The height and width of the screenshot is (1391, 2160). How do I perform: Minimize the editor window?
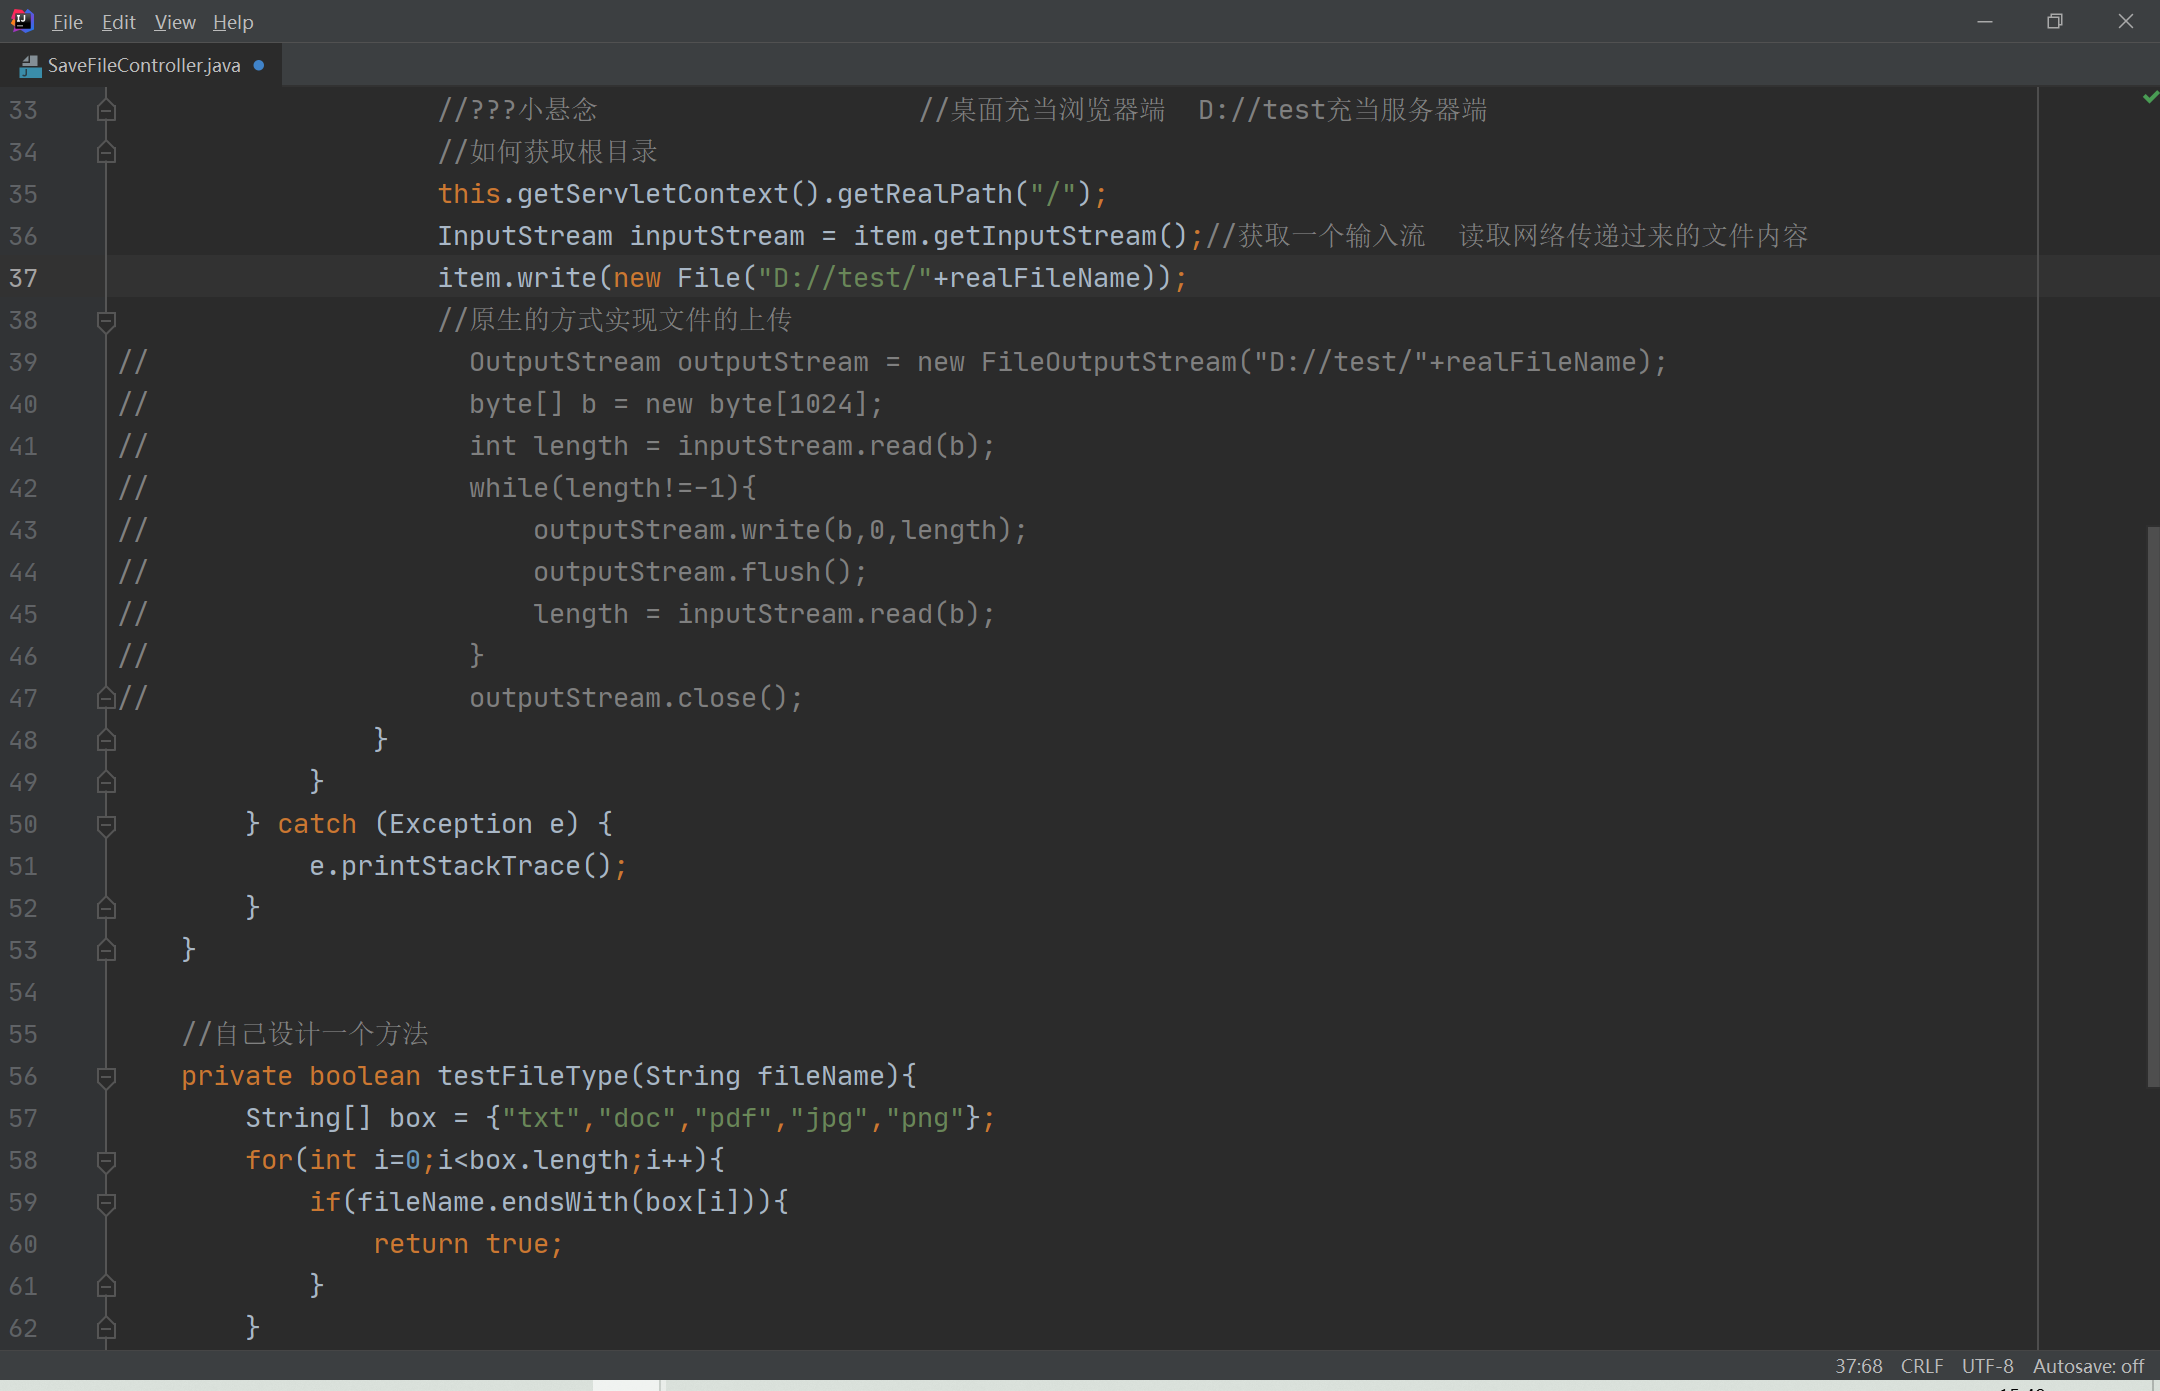tap(1985, 21)
